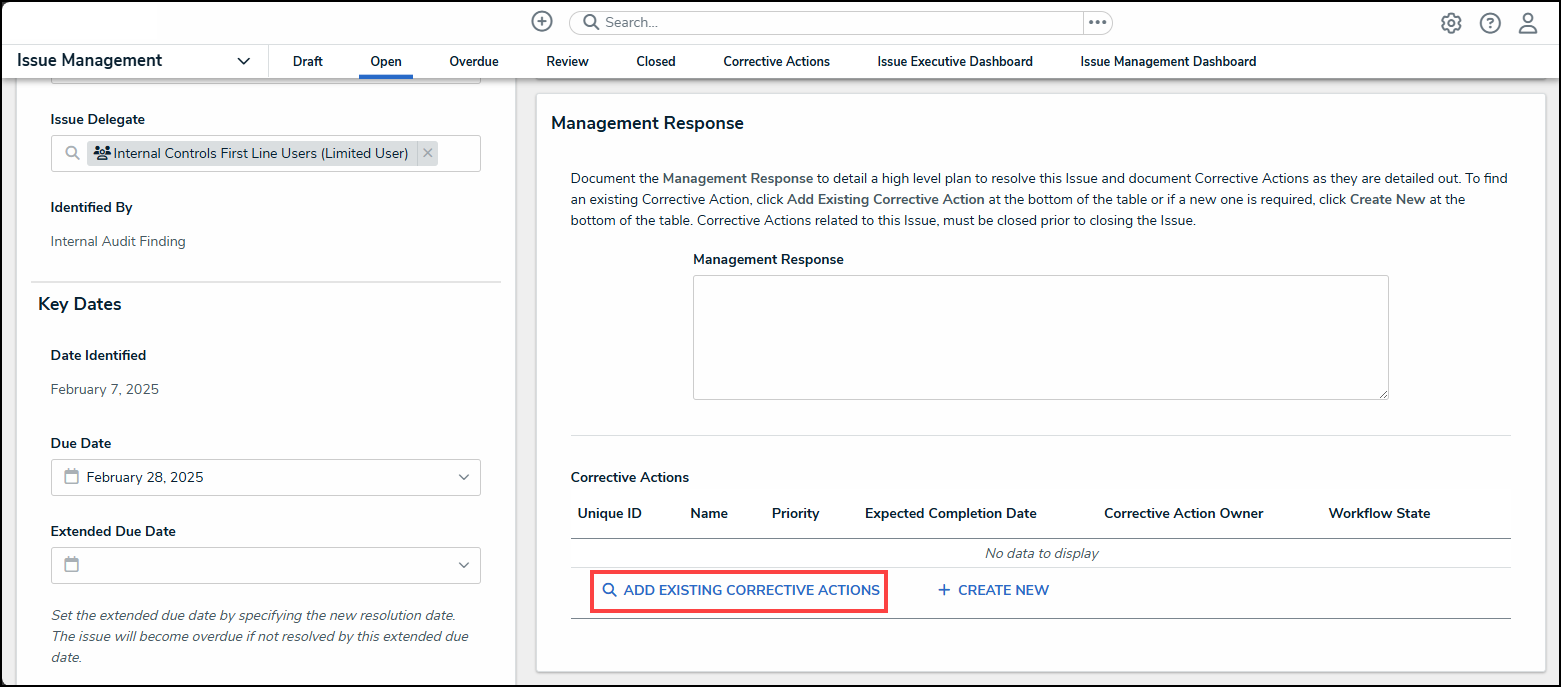Screen dimensions: 1561x687
Task: Click the calendar icon in Due Date field
Action: [71, 477]
